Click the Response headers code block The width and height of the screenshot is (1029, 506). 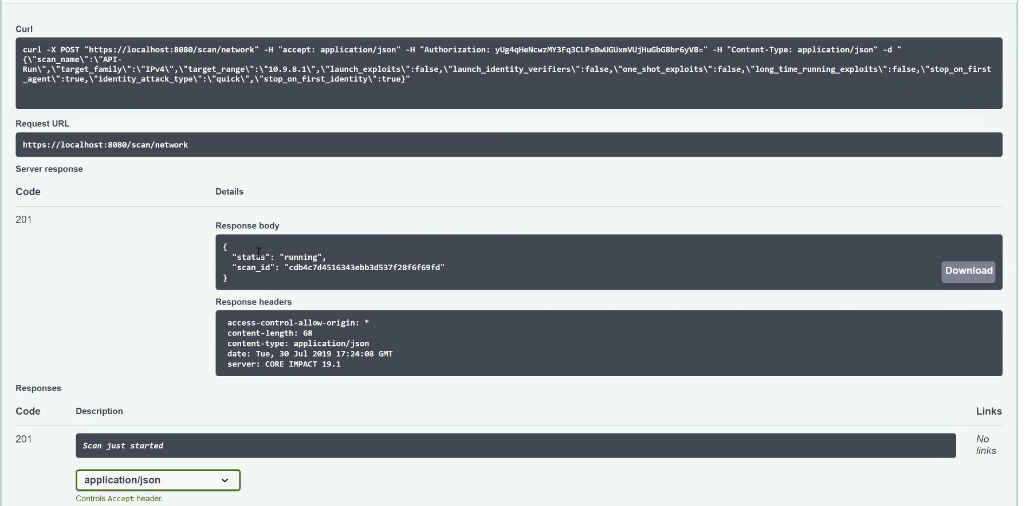608,343
